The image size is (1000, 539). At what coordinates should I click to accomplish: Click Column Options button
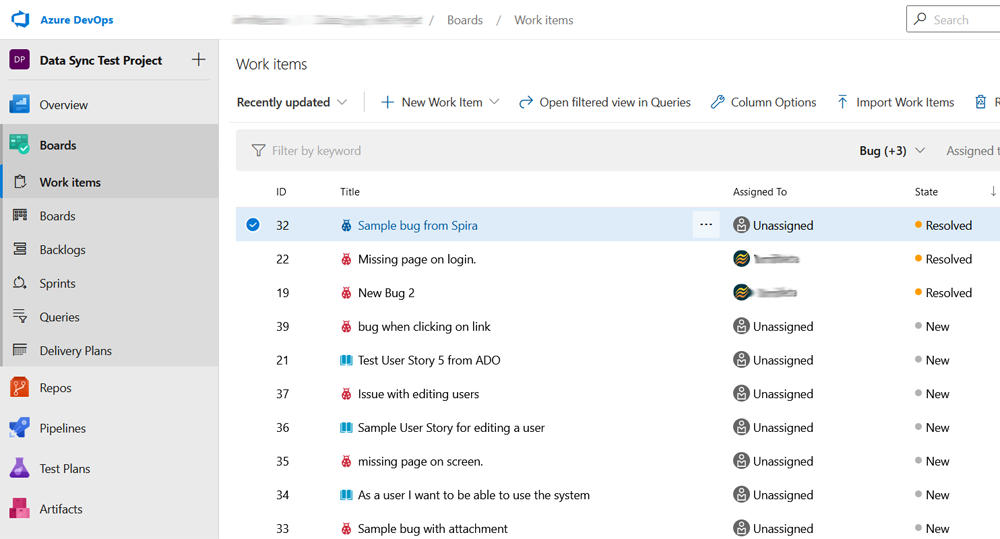point(763,102)
